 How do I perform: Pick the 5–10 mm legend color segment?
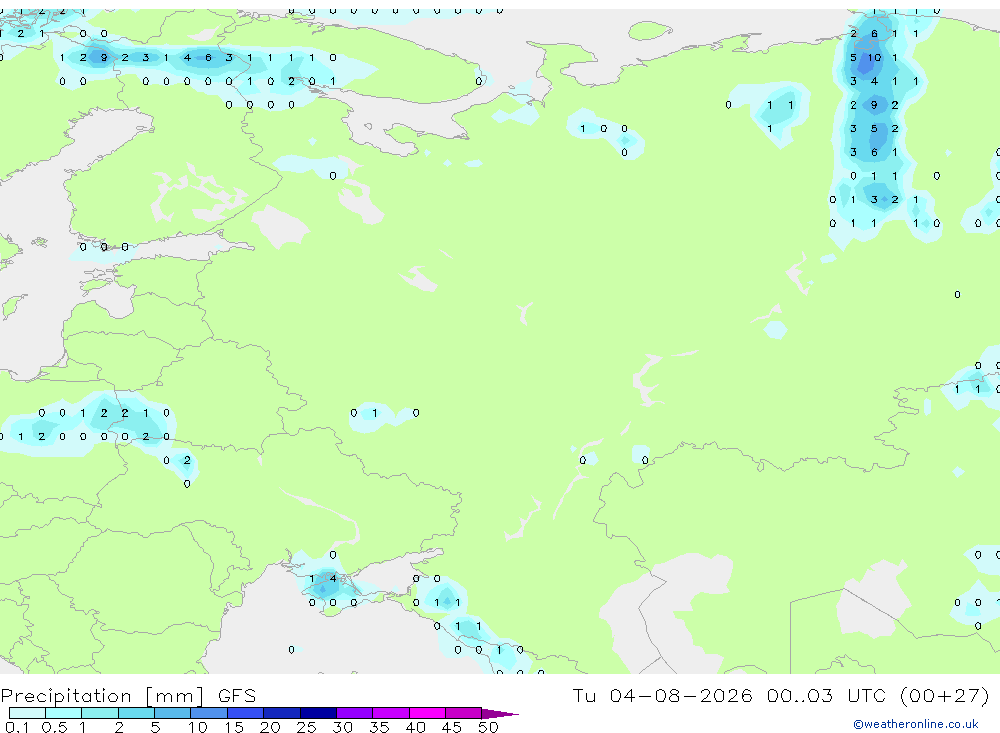click(172, 713)
